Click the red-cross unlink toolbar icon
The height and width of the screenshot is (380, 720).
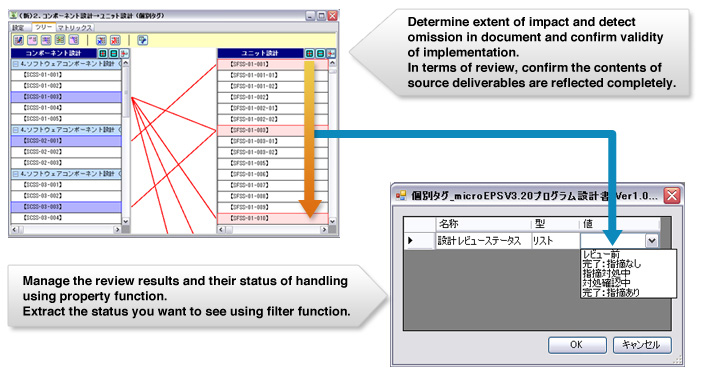pos(115,40)
